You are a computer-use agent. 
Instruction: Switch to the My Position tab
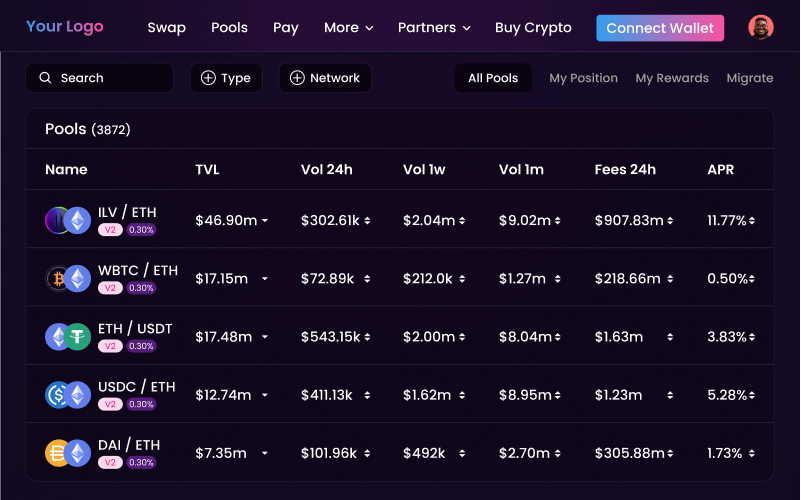(x=583, y=78)
